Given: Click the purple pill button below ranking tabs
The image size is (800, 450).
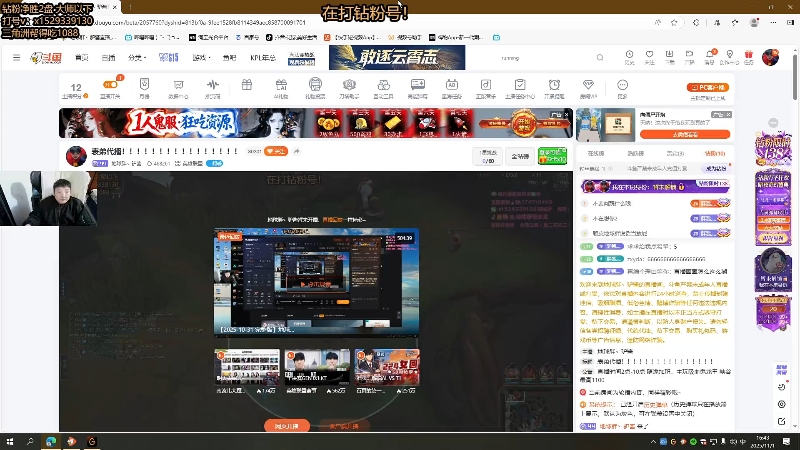Looking at the screenshot, I should click(x=716, y=168).
